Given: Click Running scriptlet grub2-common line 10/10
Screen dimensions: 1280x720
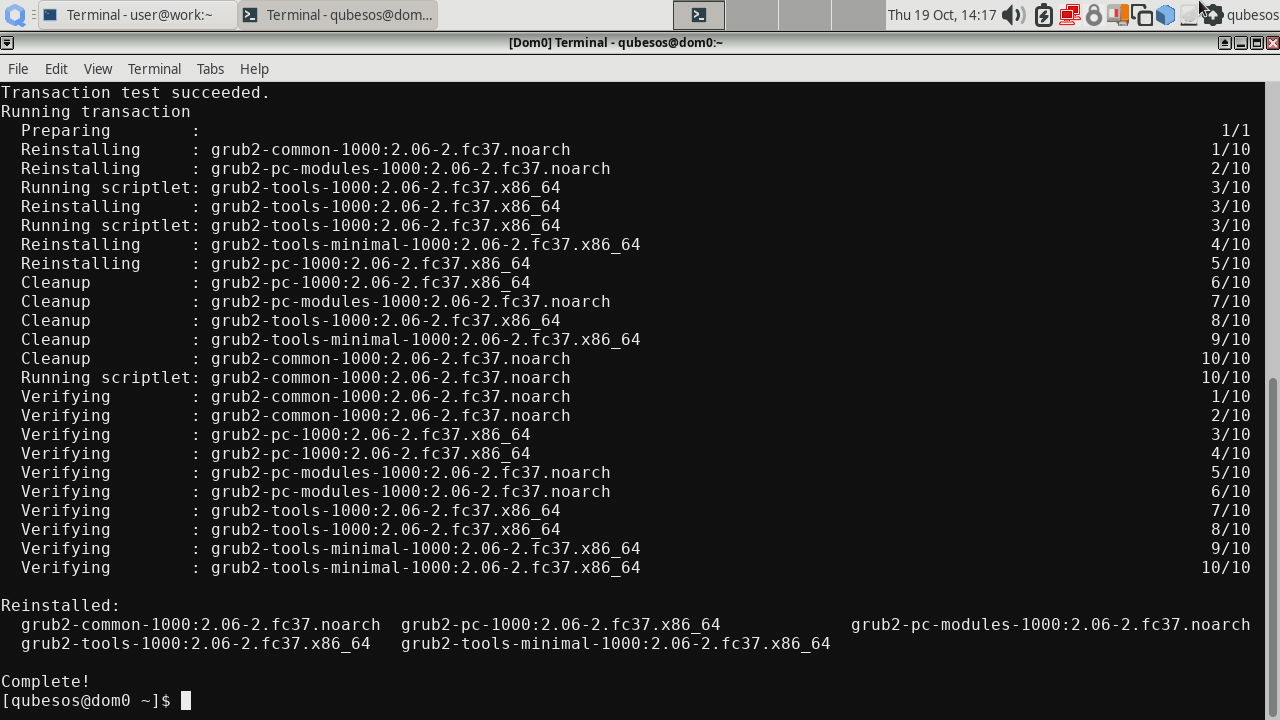Looking at the screenshot, I should coord(635,378).
